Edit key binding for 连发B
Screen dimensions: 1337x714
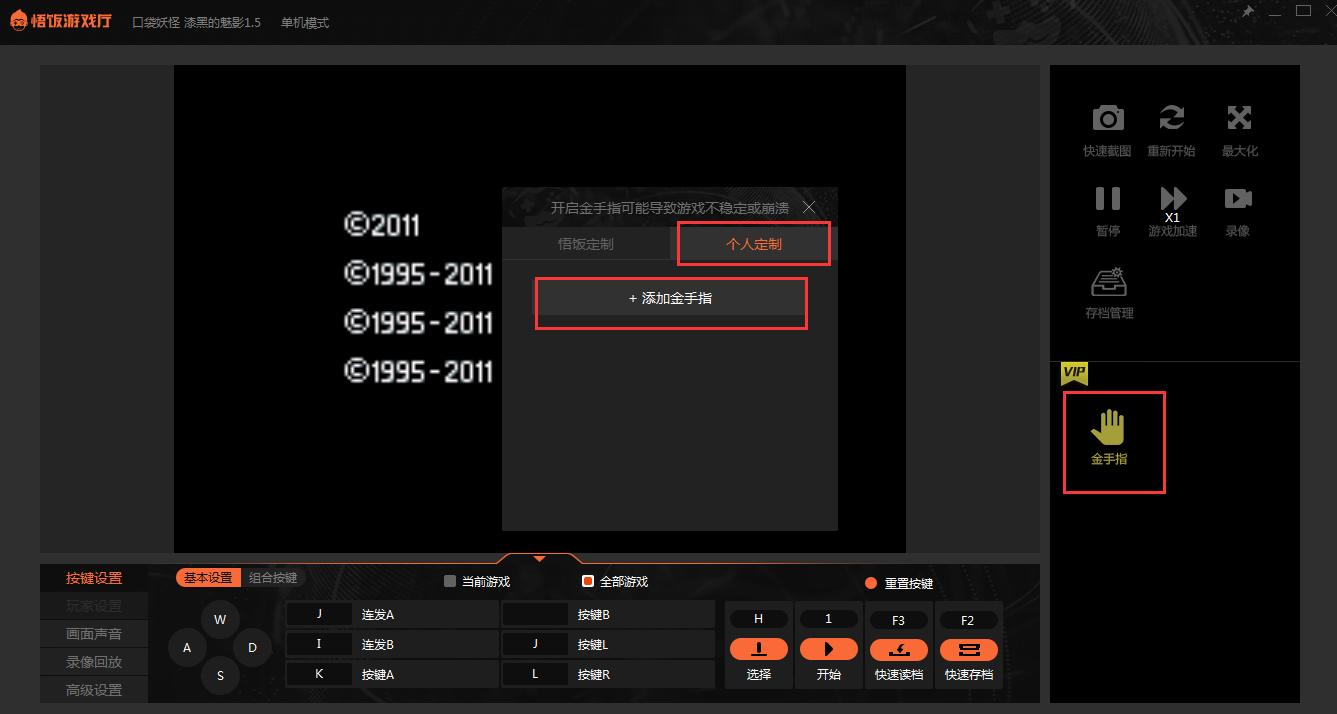tap(319, 644)
